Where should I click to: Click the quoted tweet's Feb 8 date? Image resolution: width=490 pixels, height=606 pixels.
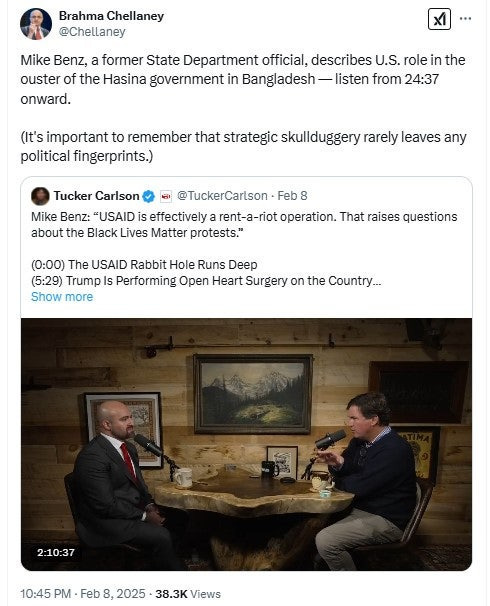pyautogui.click(x=292, y=196)
